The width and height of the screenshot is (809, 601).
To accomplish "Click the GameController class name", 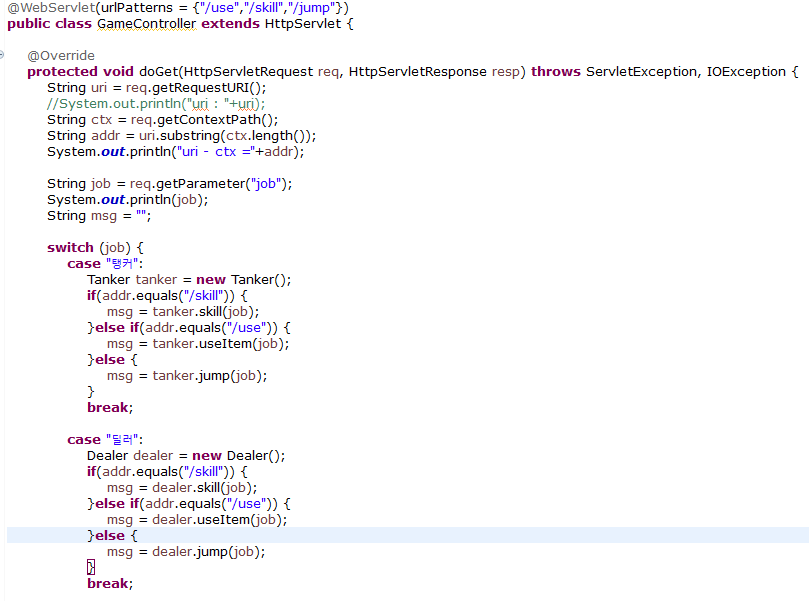I will [147, 24].
